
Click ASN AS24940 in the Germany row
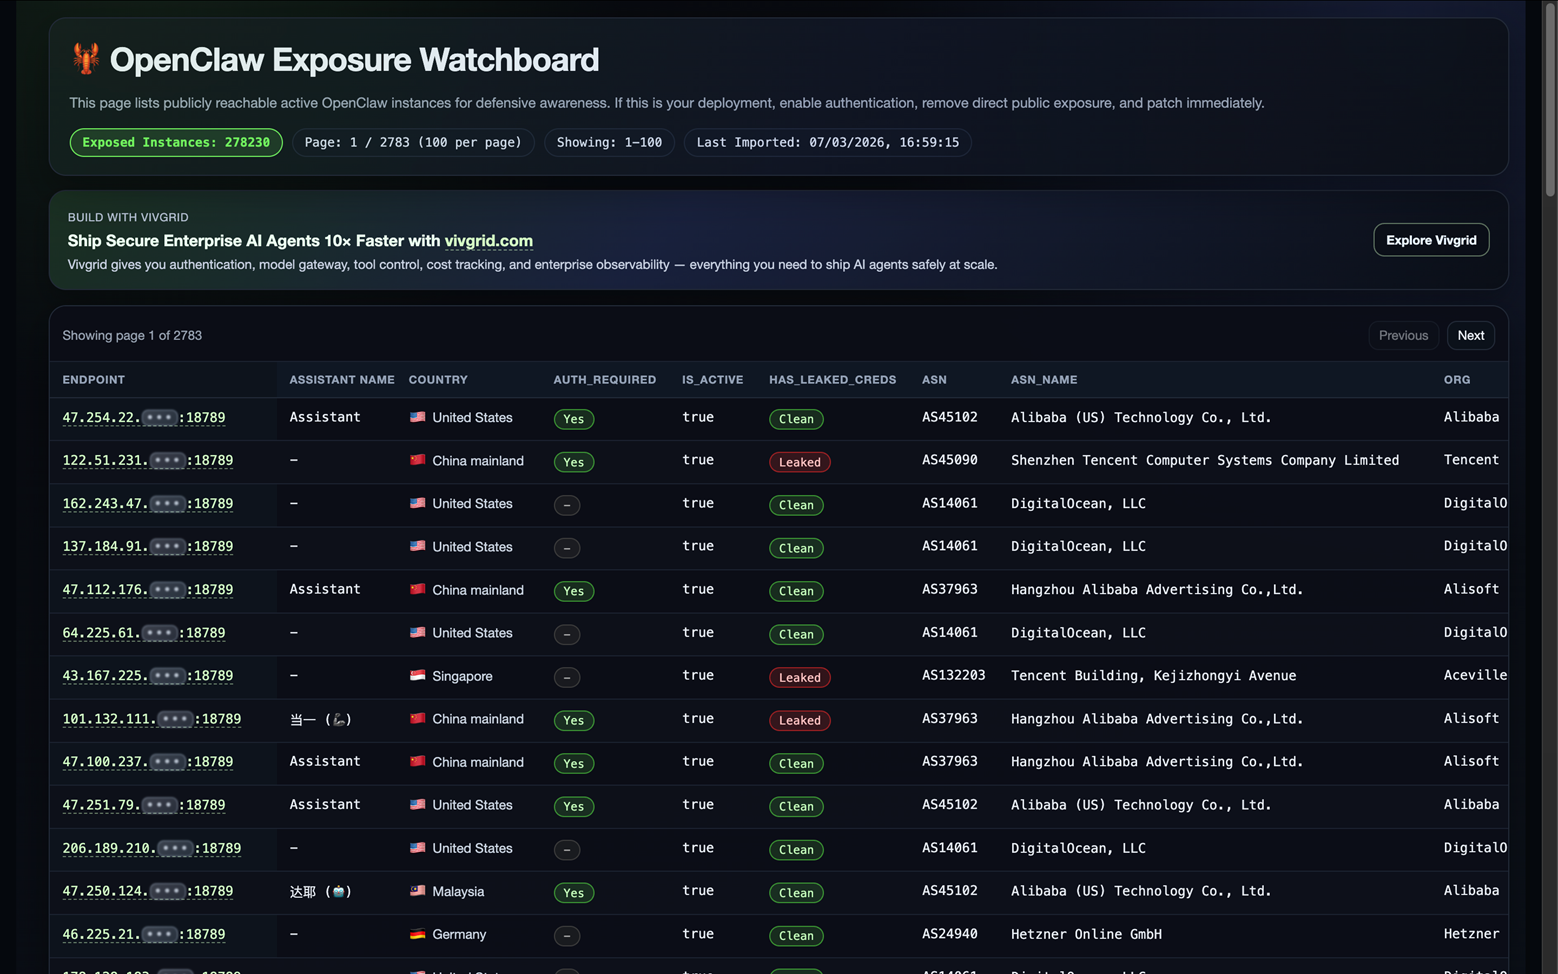[x=950, y=934]
